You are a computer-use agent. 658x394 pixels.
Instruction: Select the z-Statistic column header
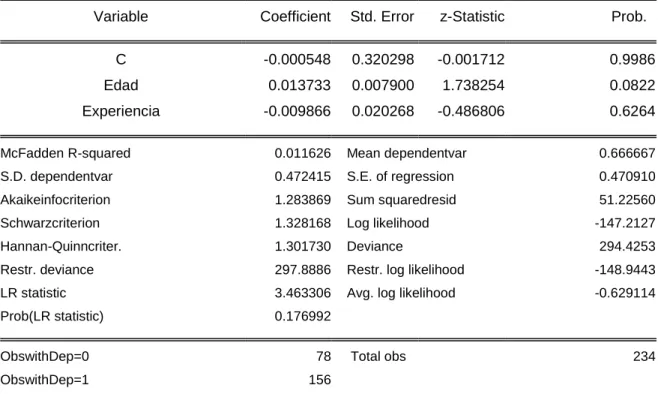tap(472, 16)
